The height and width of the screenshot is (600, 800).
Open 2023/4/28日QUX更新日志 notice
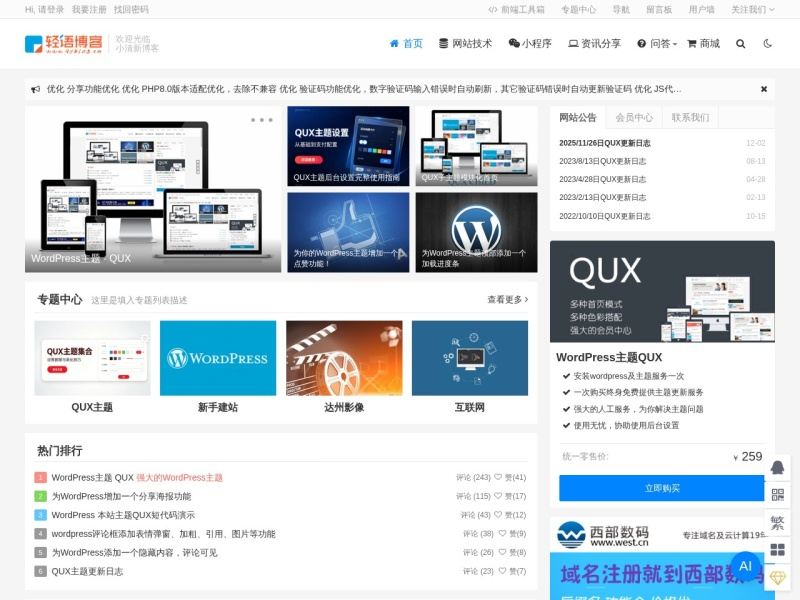pyautogui.click(x=603, y=180)
